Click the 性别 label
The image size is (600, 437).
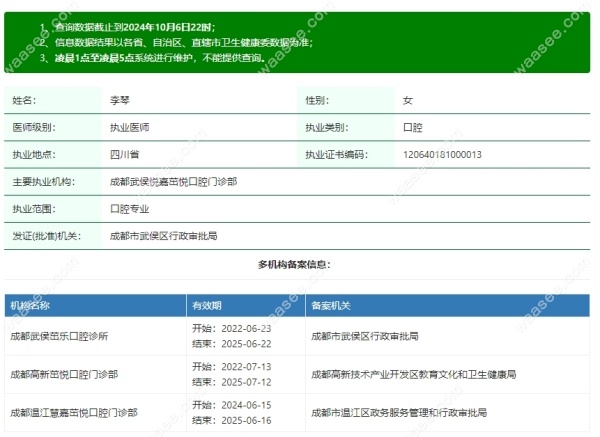(x=317, y=100)
